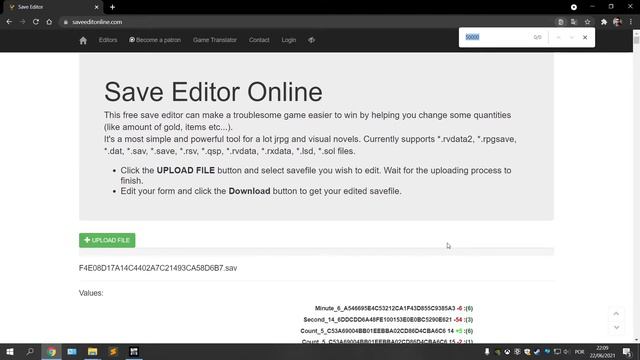Open the Windows Start menu
The image size is (640, 360).
[x=10, y=352]
